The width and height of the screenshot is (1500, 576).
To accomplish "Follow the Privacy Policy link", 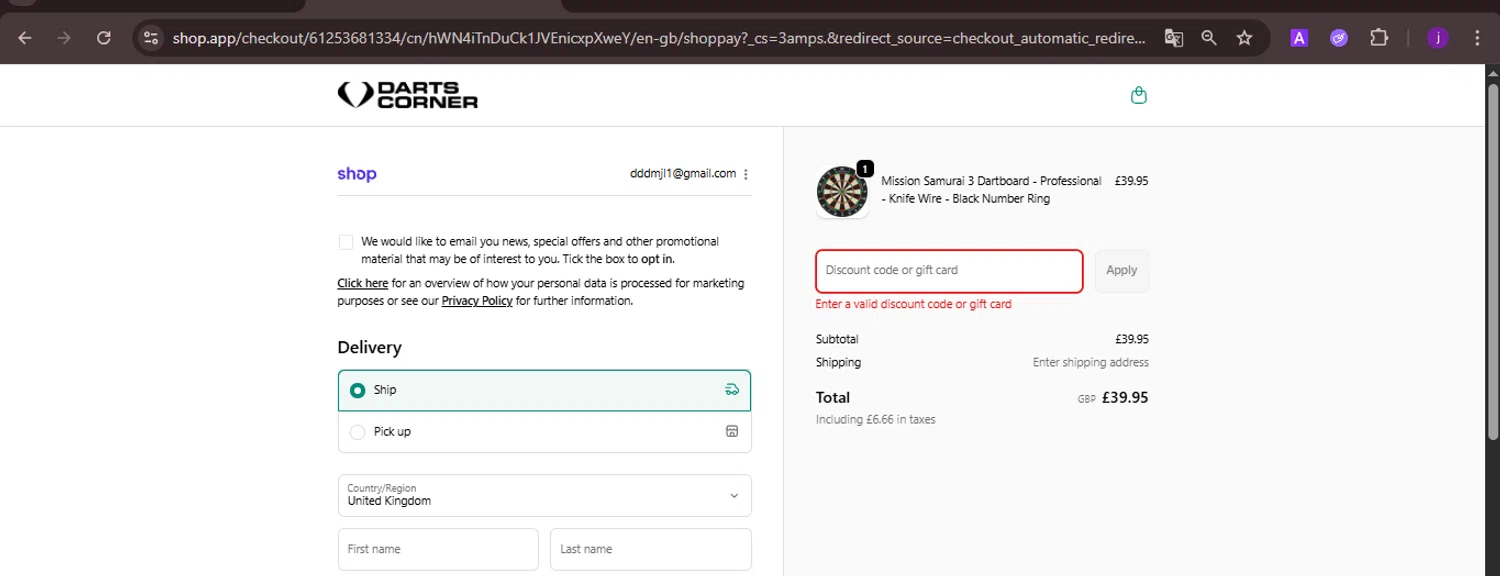I will point(477,301).
